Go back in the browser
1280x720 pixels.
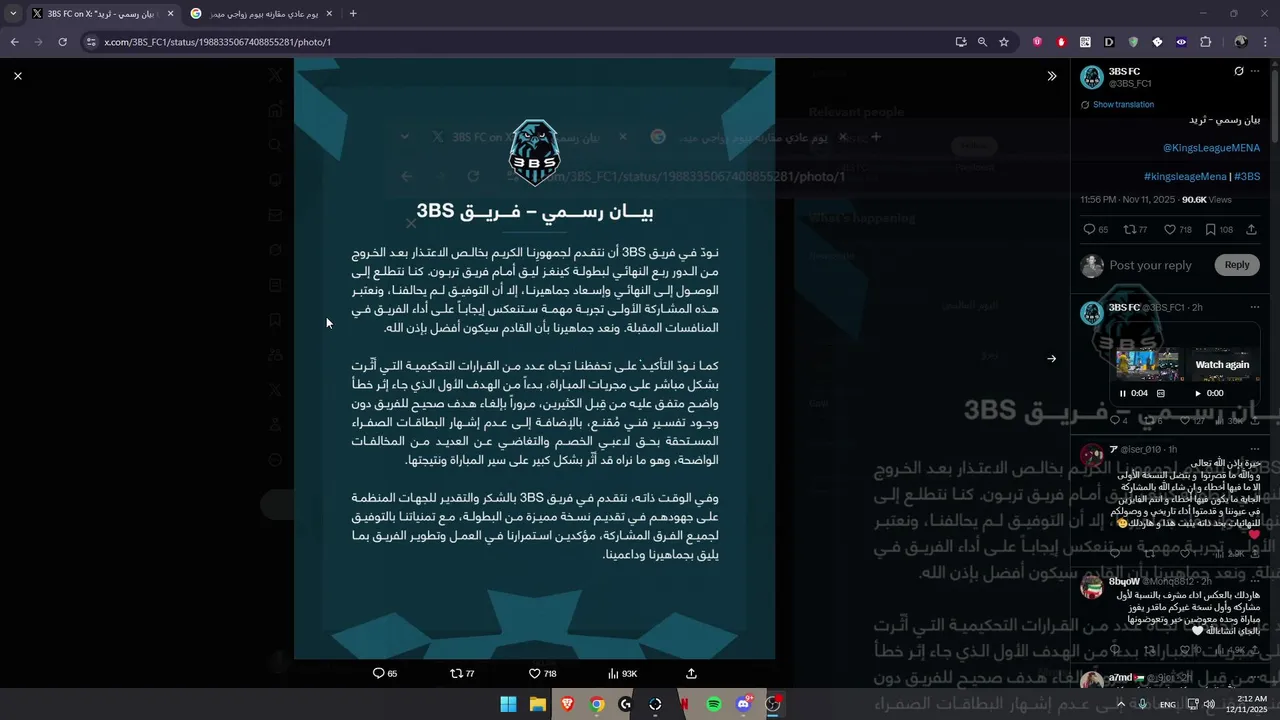(14, 42)
